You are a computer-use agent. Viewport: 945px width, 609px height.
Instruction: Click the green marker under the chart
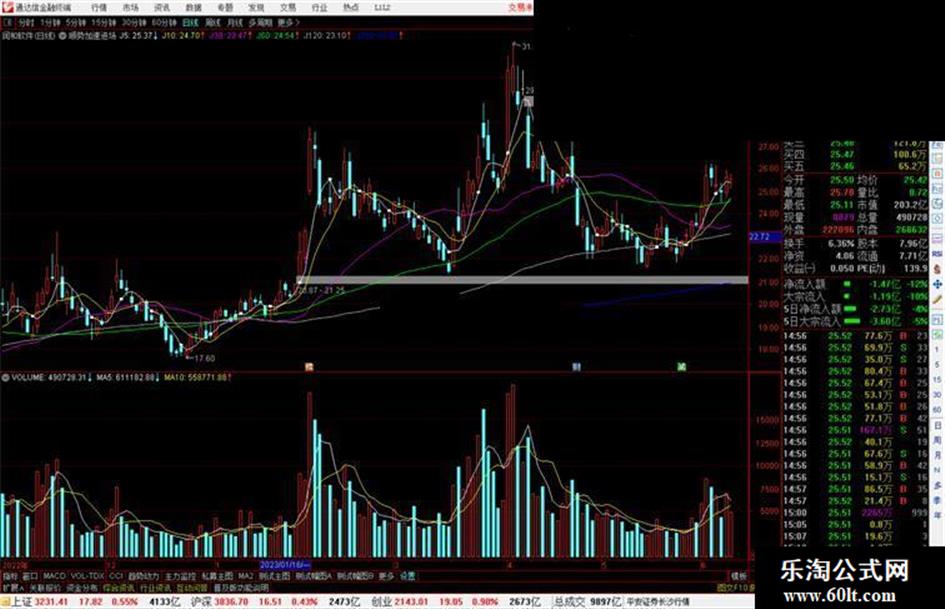(682, 367)
